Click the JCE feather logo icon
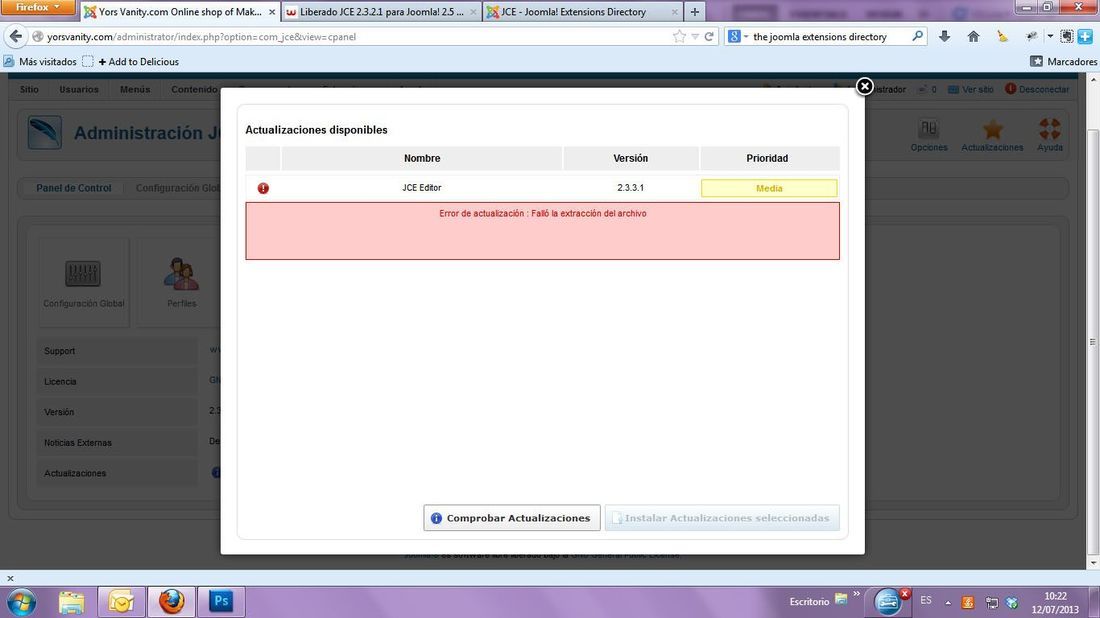 45,133
